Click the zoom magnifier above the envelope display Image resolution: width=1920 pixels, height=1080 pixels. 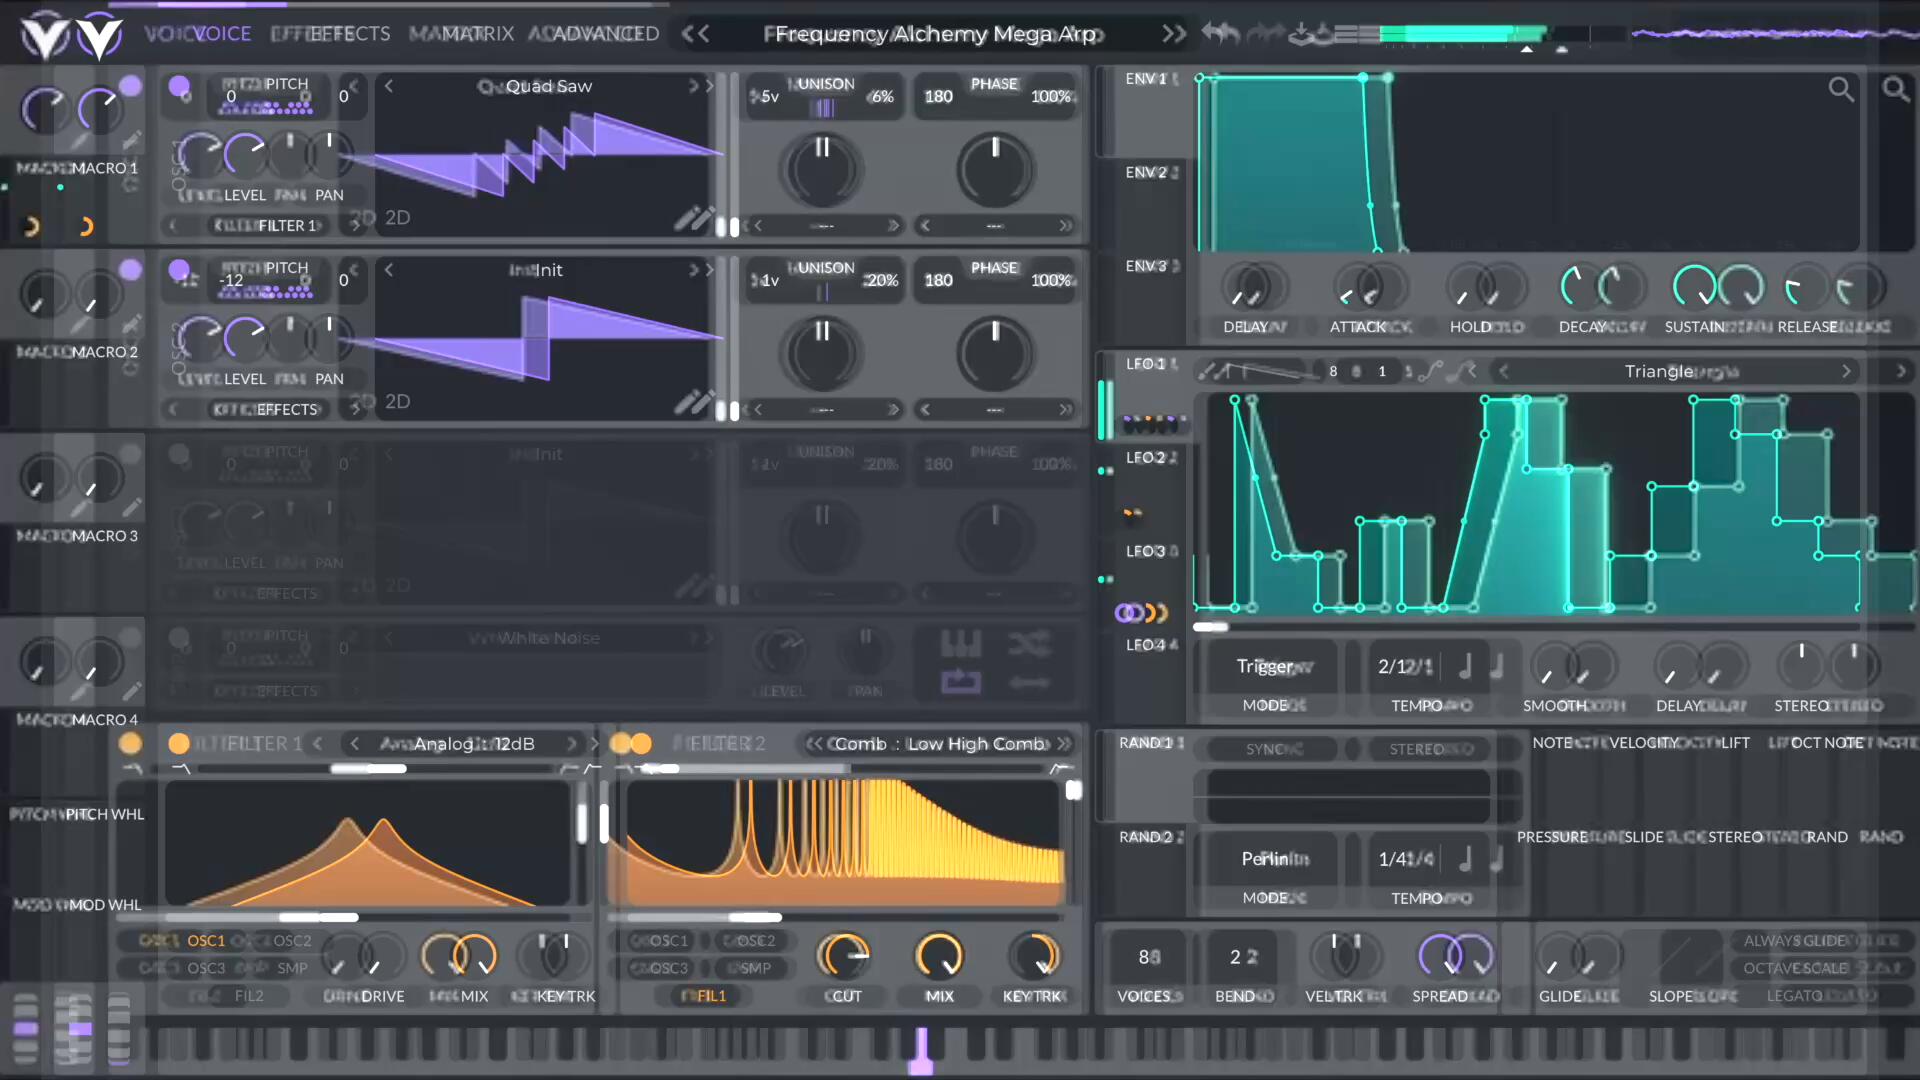click(x=1843, y=89)
